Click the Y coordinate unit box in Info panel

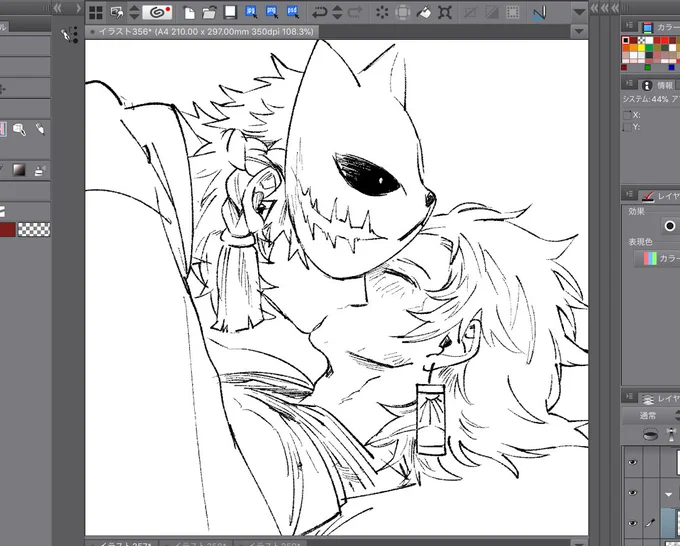pyautogui.click(x=627, y=127)
